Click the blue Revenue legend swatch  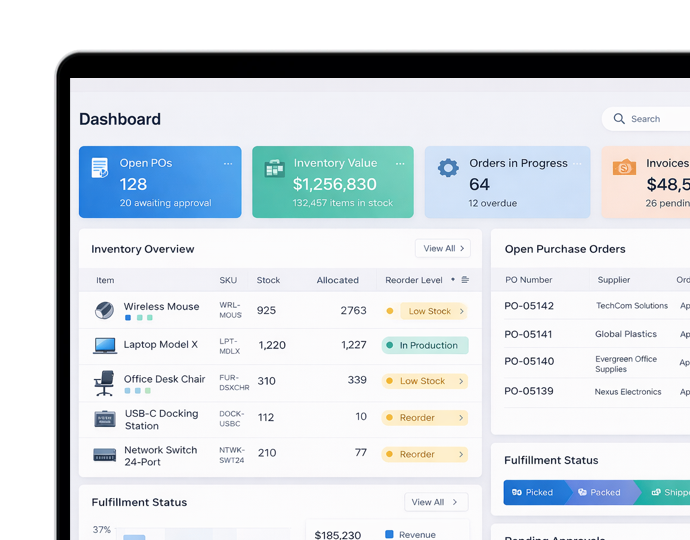[389, 534]
